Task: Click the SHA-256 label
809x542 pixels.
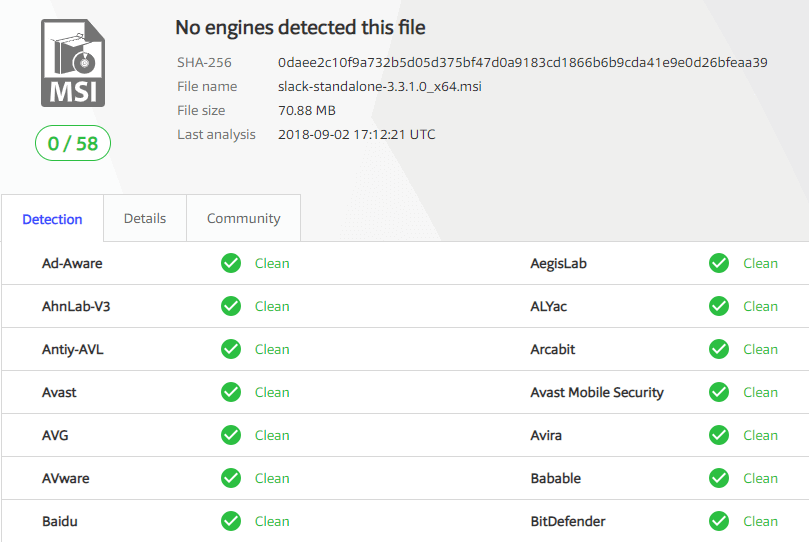Action: (204, 62)
